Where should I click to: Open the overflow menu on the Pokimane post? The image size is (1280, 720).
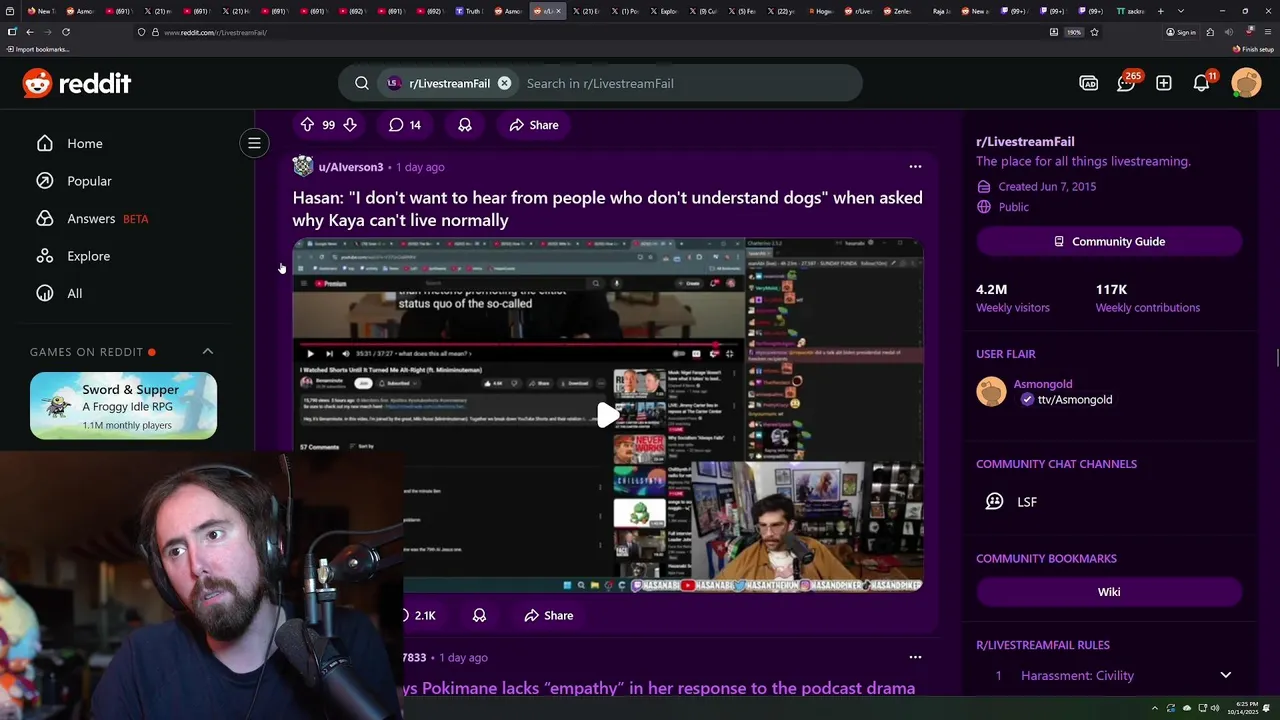click(x=915, y=657)
